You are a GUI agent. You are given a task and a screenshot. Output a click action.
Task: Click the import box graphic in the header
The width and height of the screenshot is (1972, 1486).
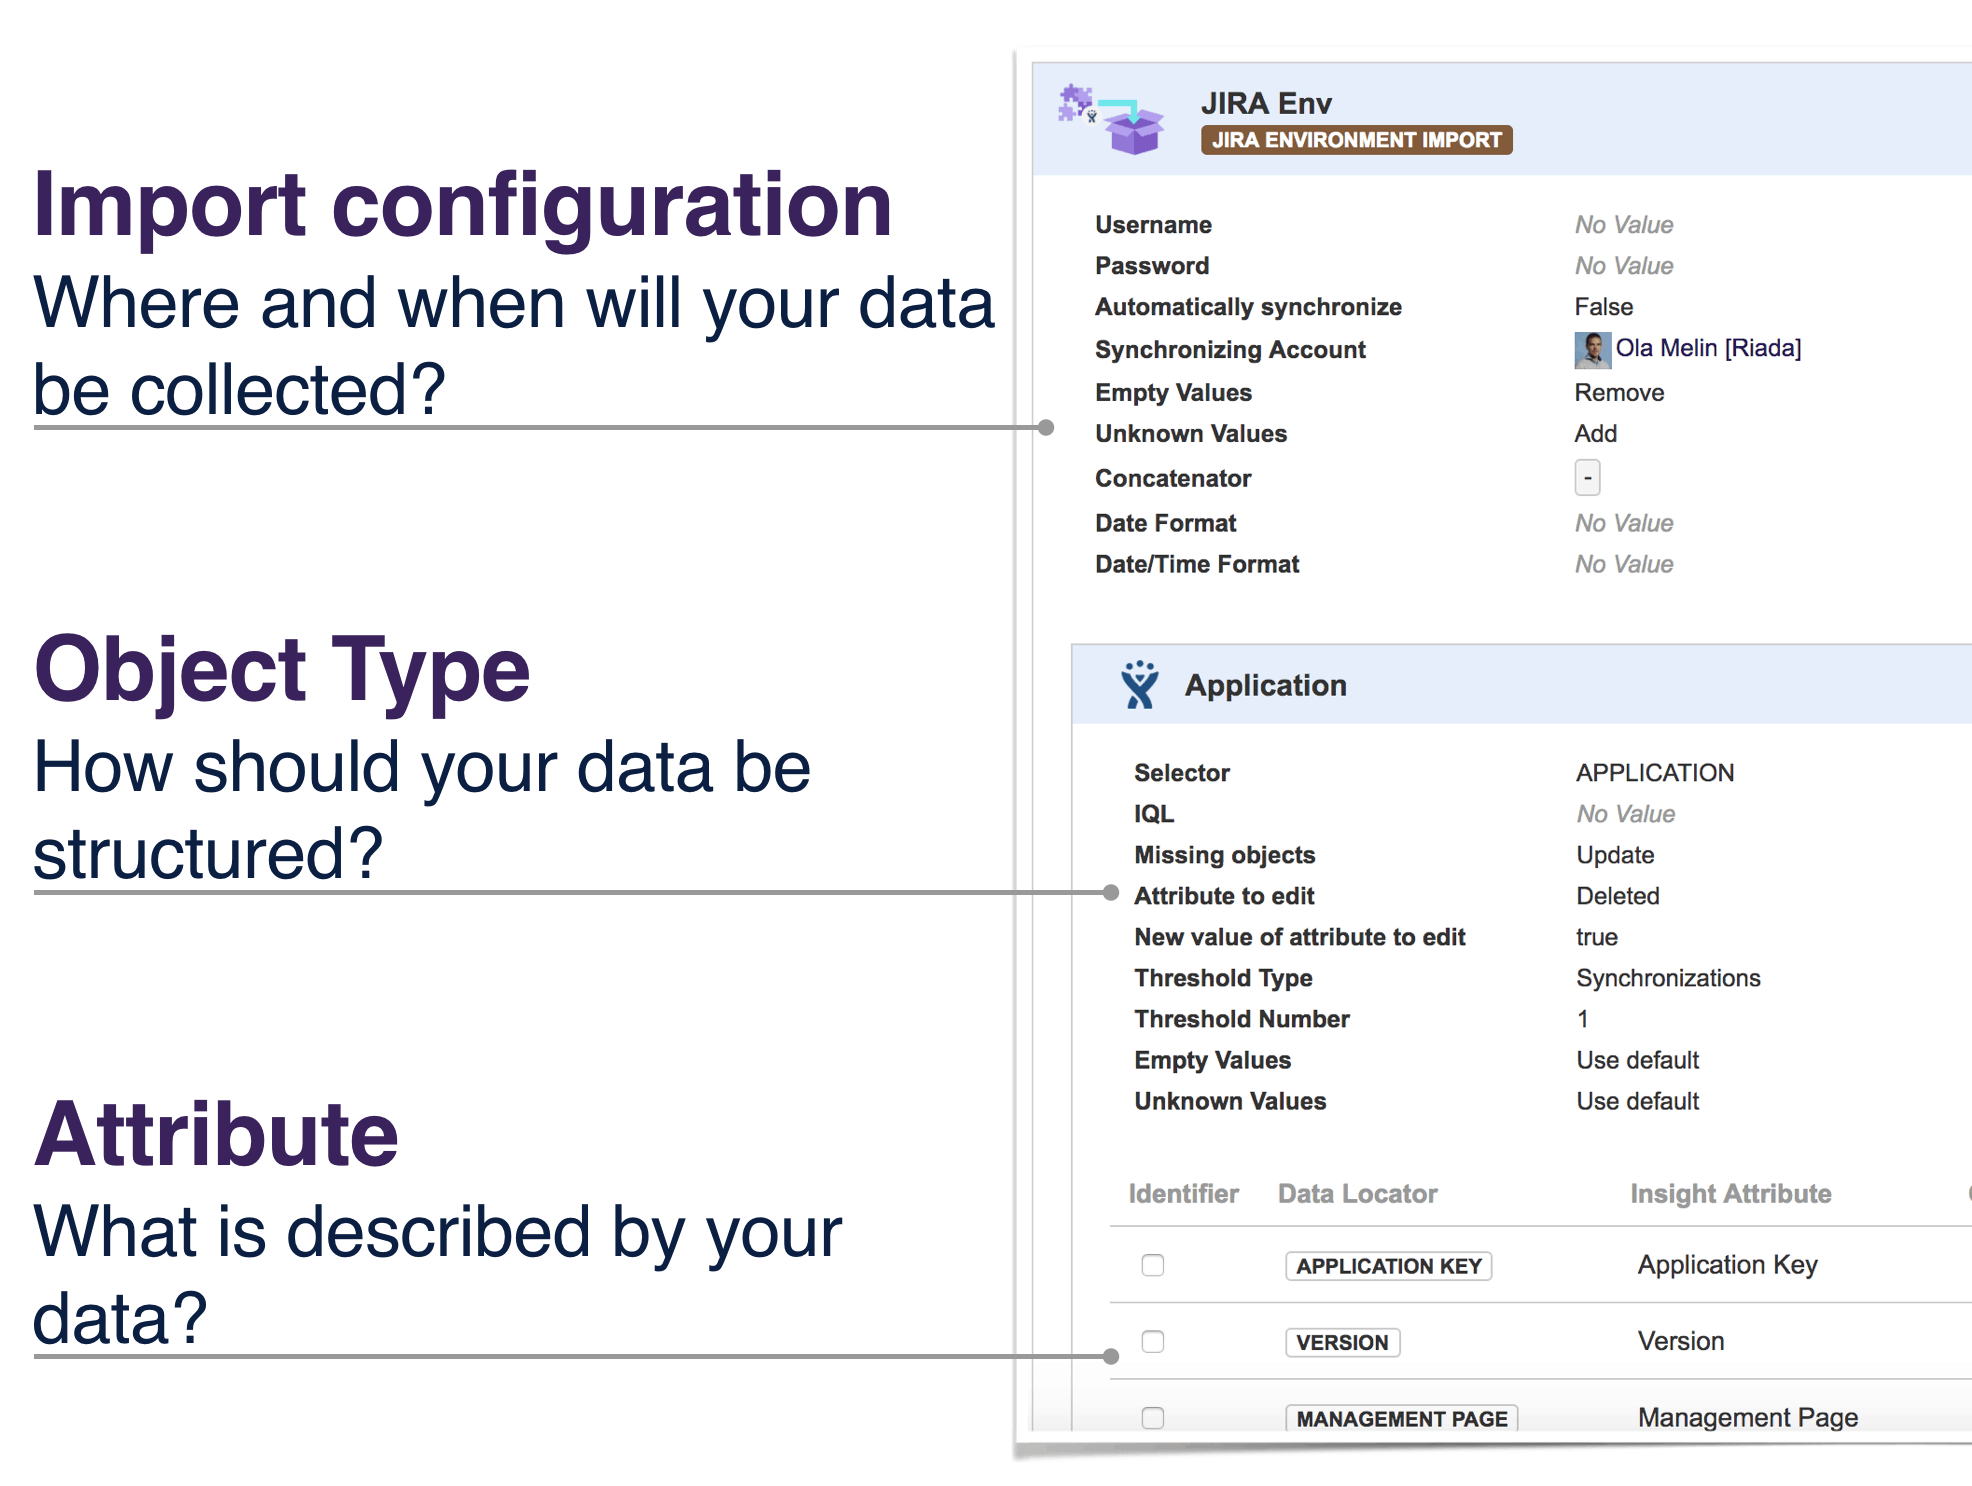1135,133
